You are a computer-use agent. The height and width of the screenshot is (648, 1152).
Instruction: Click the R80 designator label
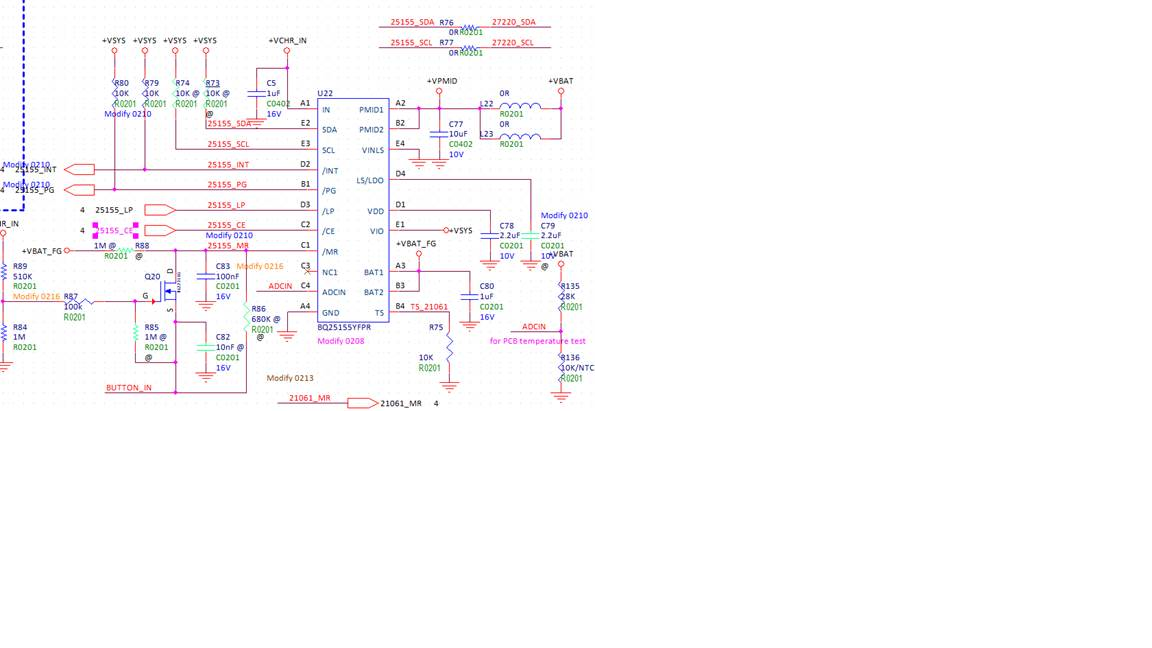[x=121, y=84]
